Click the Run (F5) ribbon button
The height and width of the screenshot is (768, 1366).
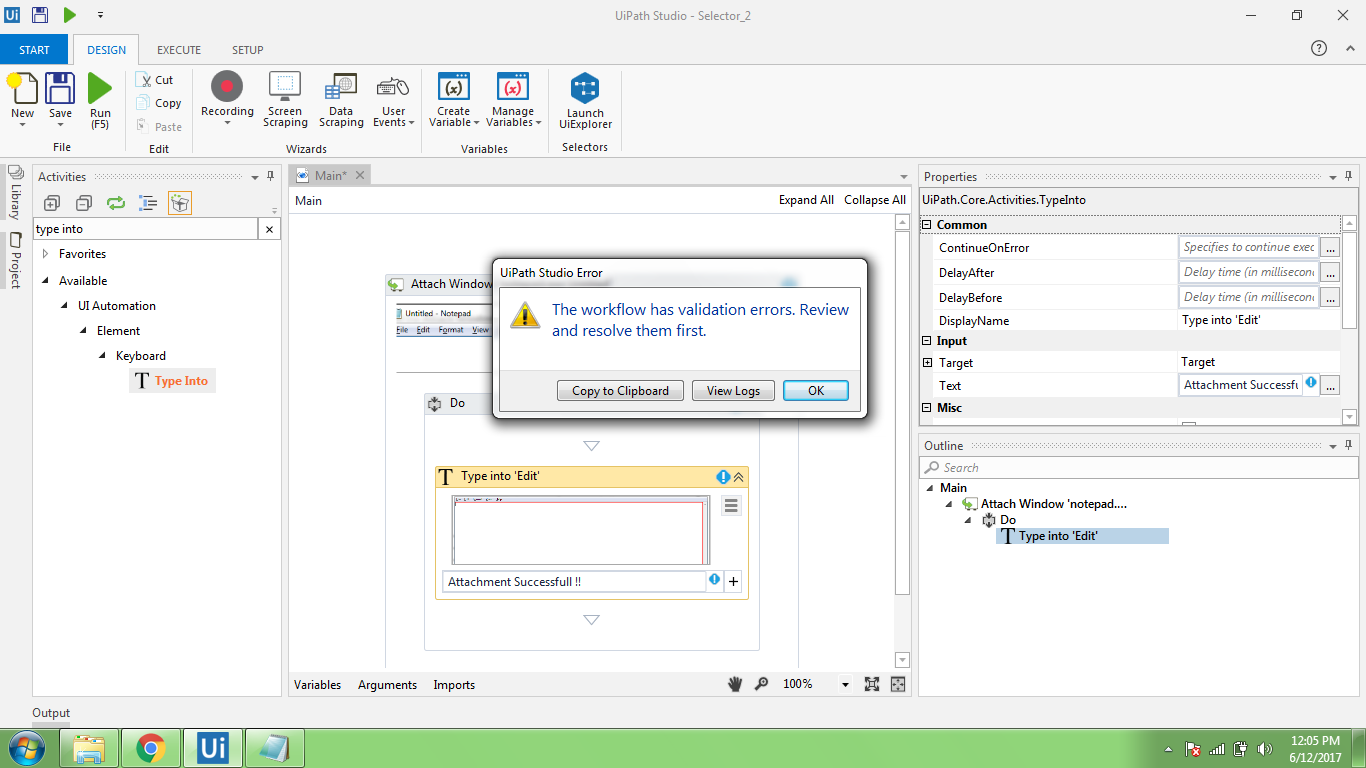coord(100,101)
